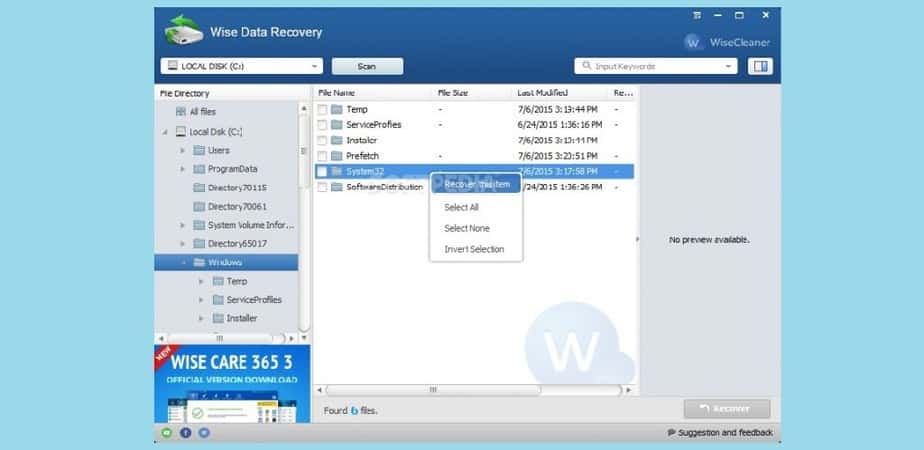Expand the ProgramData folder node
This screenshot has height=450, width=924.
[183, 169]
